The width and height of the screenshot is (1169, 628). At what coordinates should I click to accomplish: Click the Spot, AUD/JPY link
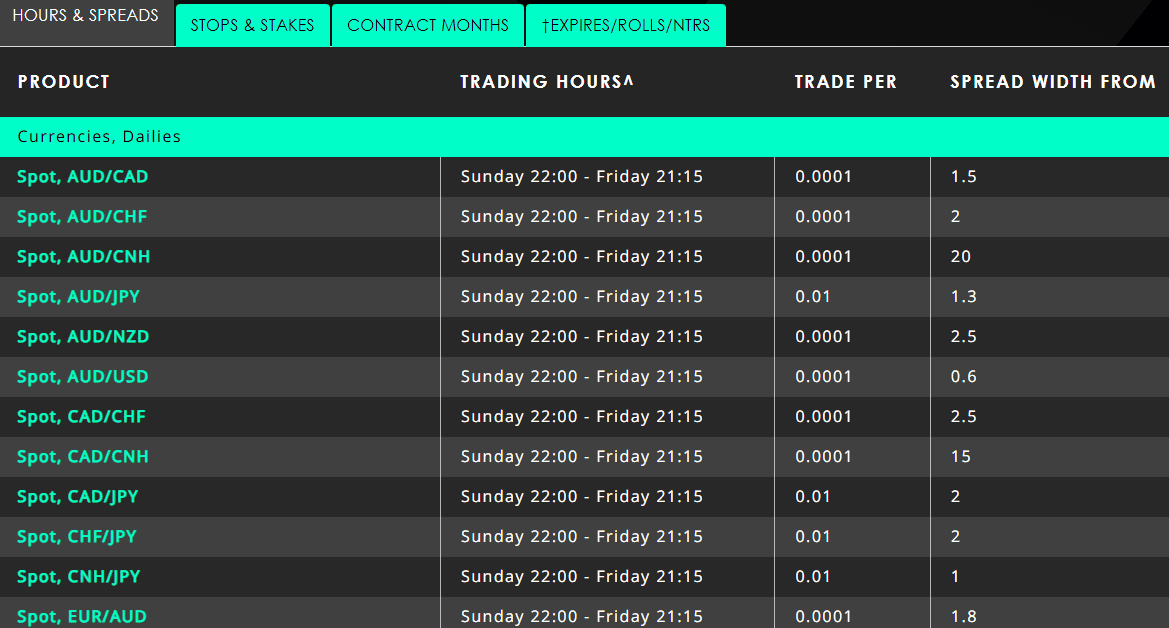click(78, 297)
